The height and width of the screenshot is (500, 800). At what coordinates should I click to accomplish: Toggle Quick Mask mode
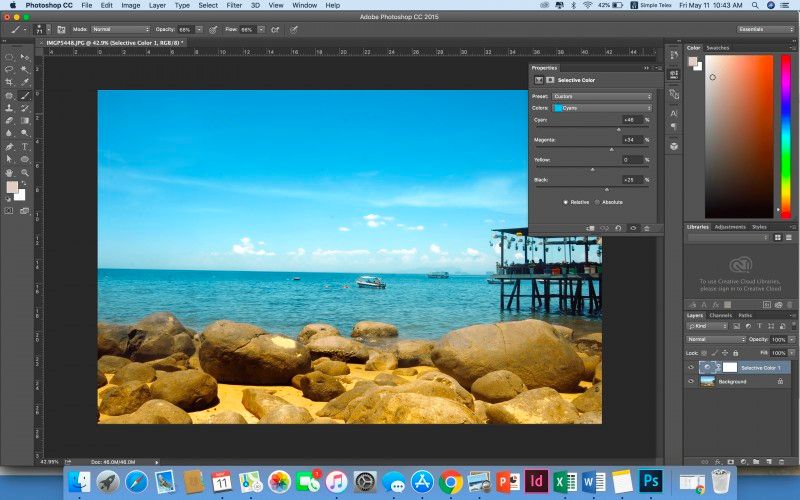pos(9,211)
